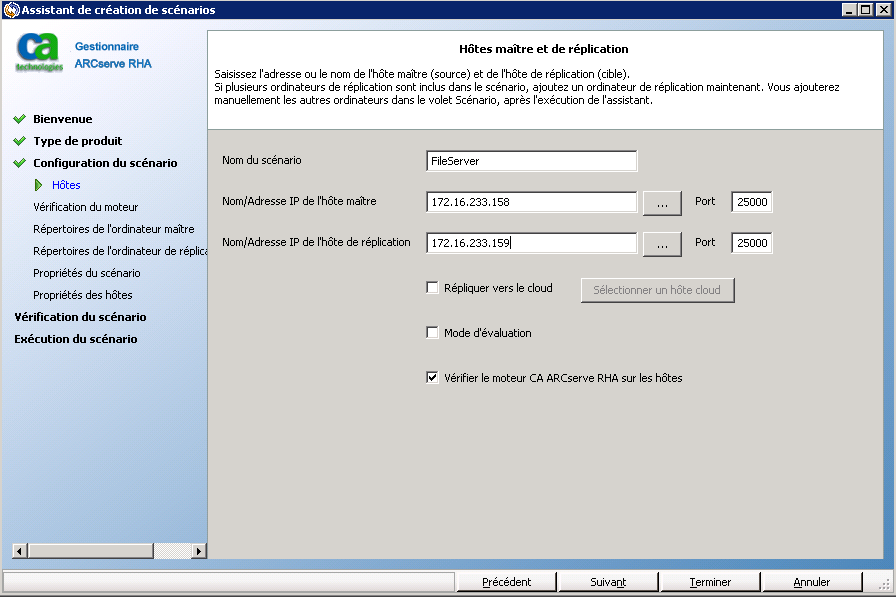The image size is (896, 597).
Task: Click the green arrow icon next to Hôtes
Action: (x=40, y=185)
